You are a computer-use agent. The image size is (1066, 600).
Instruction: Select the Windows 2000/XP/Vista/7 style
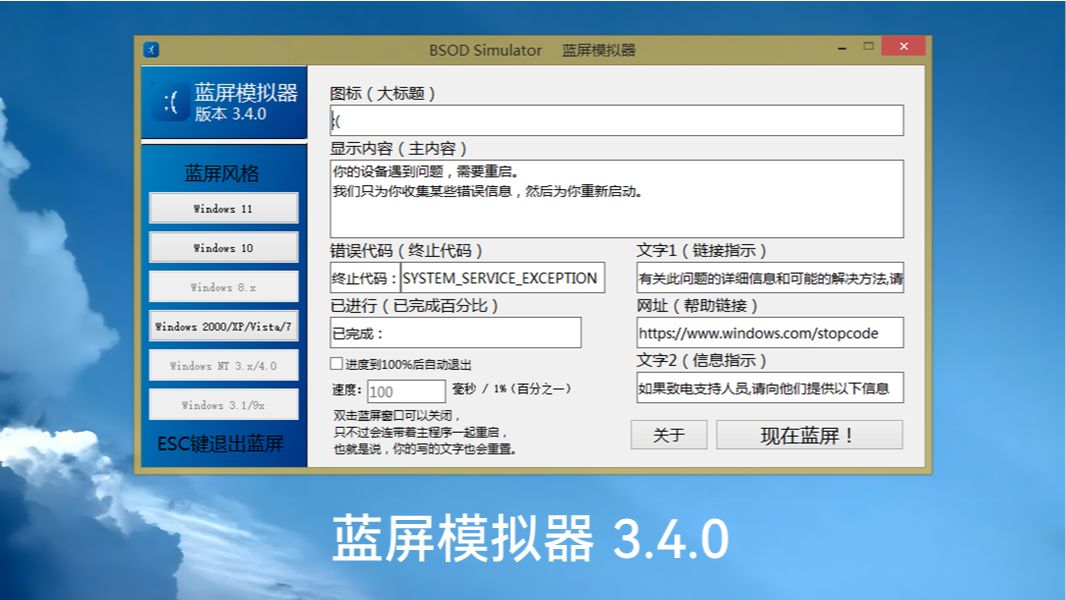[224, 325]
